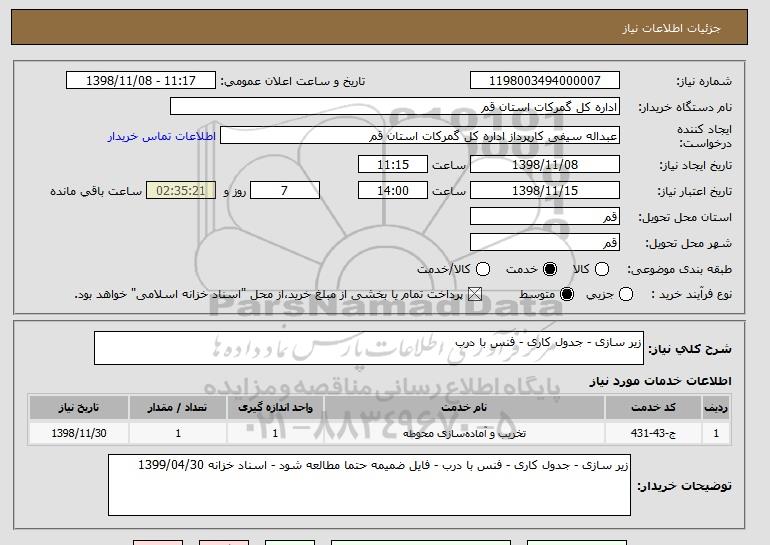Screen dimensions: 770x545
Task: Click the ردیف column header
Action: [716, 408]
